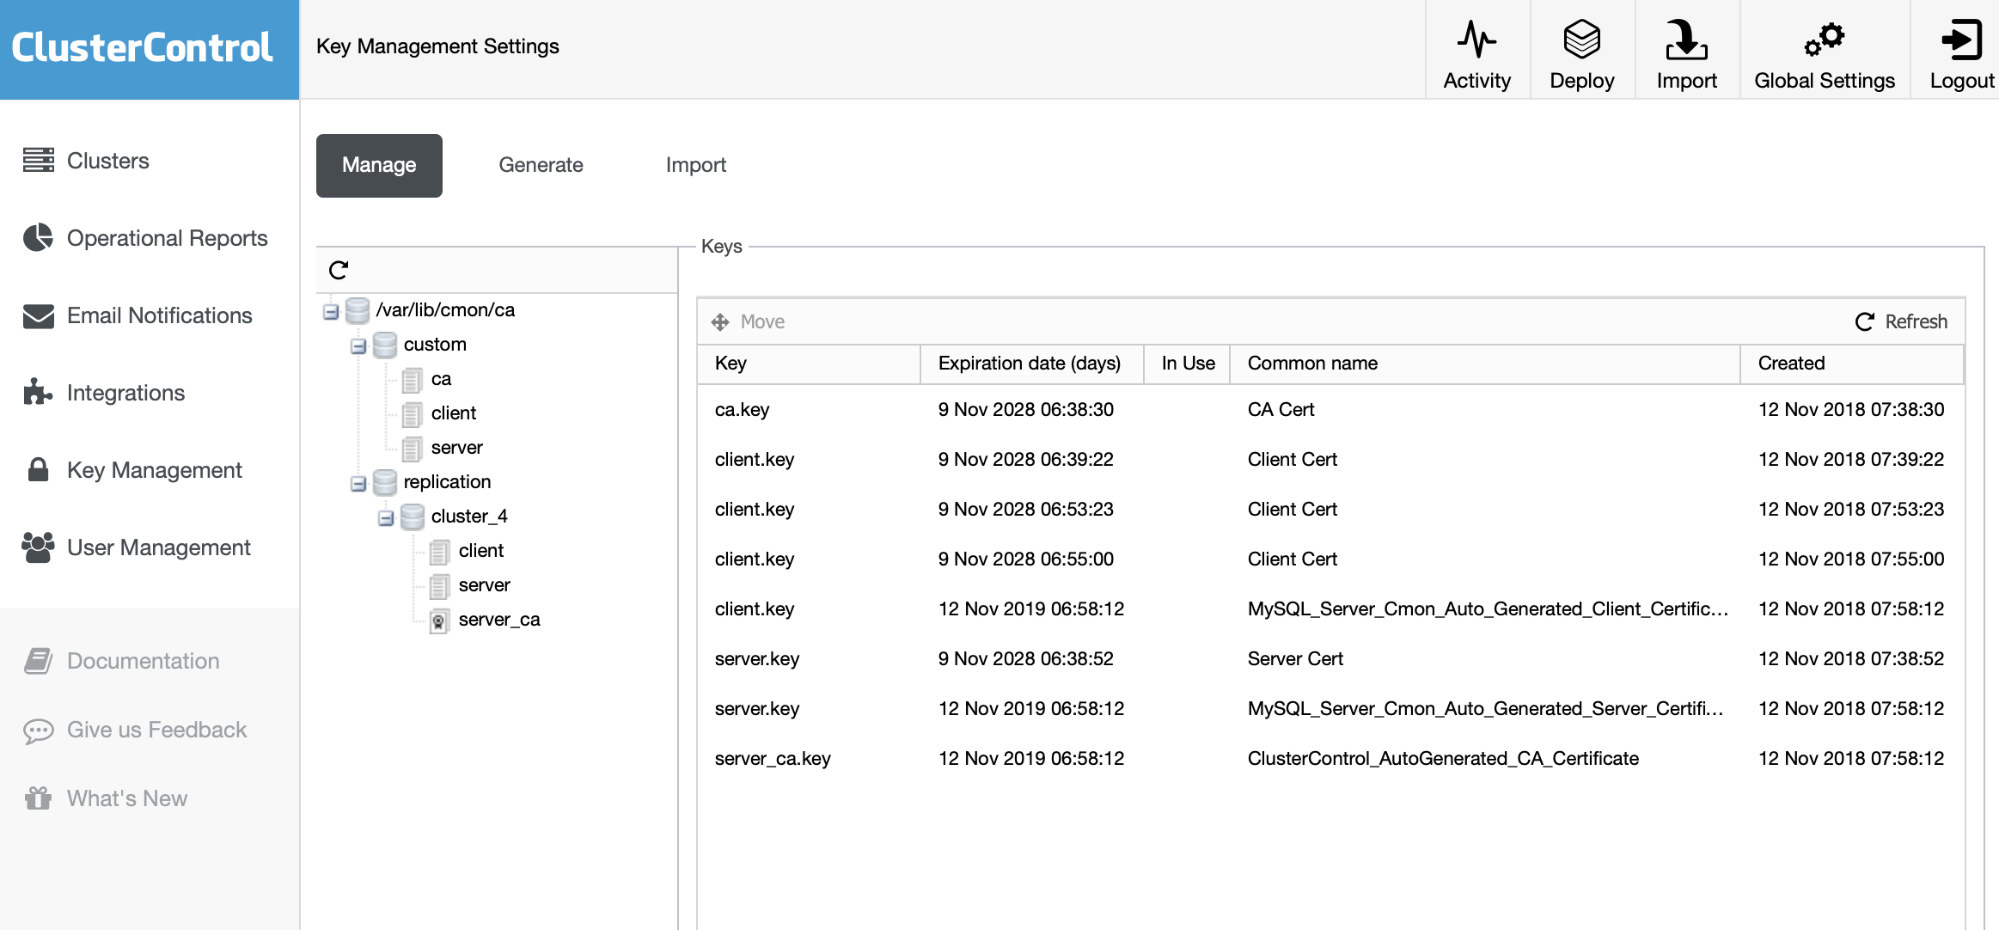Open Clusters in the sidebar
Screen dimensions: 1999x930
coord(108,160)
